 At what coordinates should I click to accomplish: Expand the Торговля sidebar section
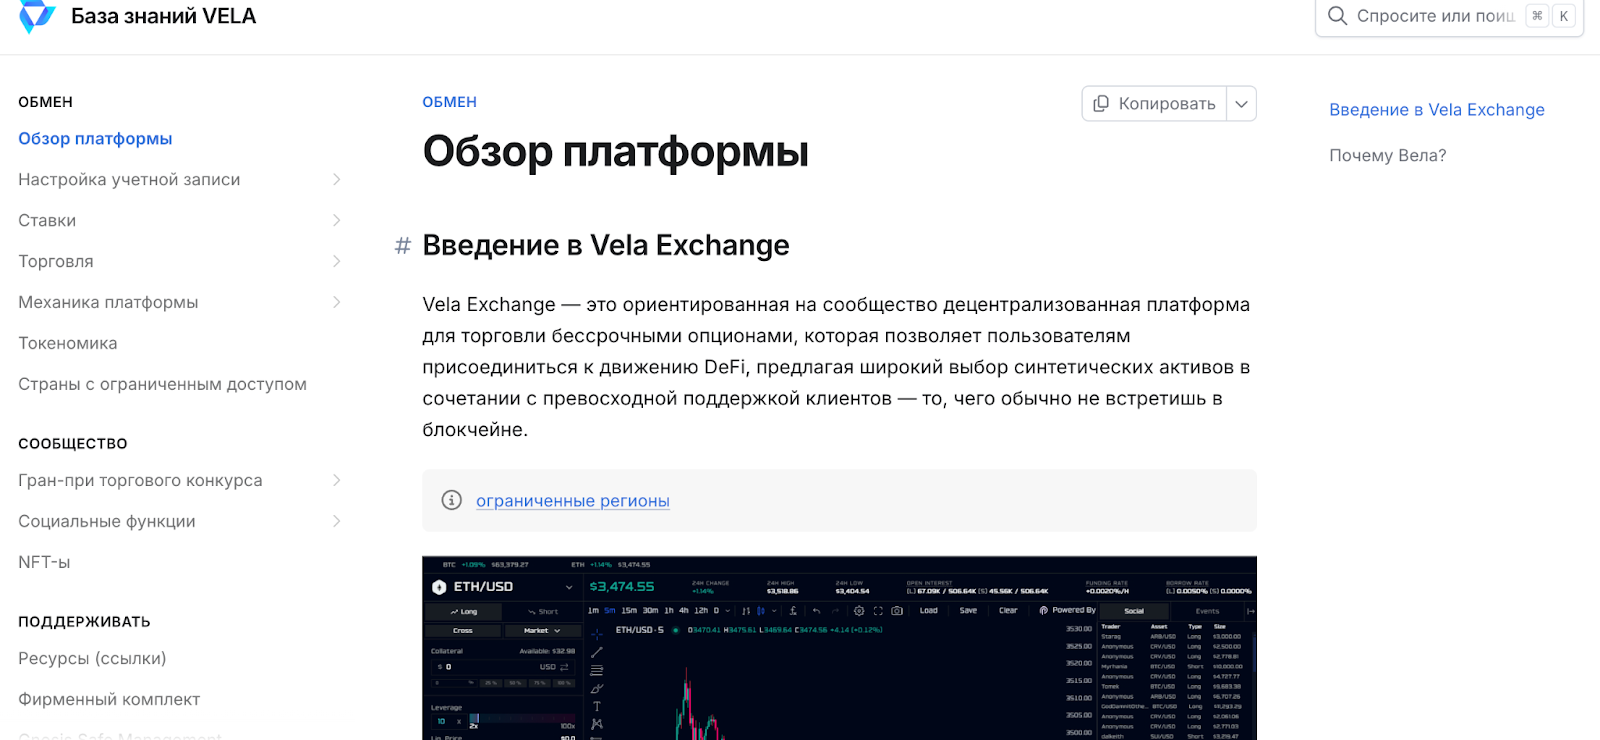[337, 262]
